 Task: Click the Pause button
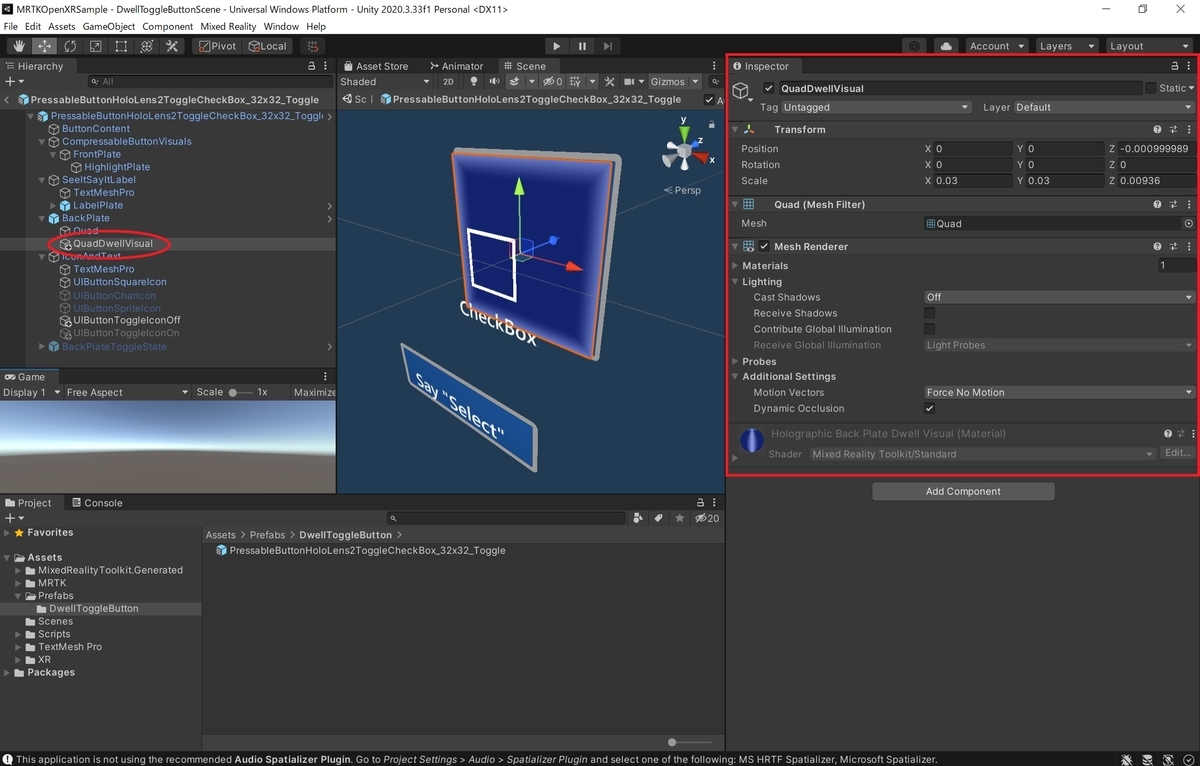tap(582, 46)
